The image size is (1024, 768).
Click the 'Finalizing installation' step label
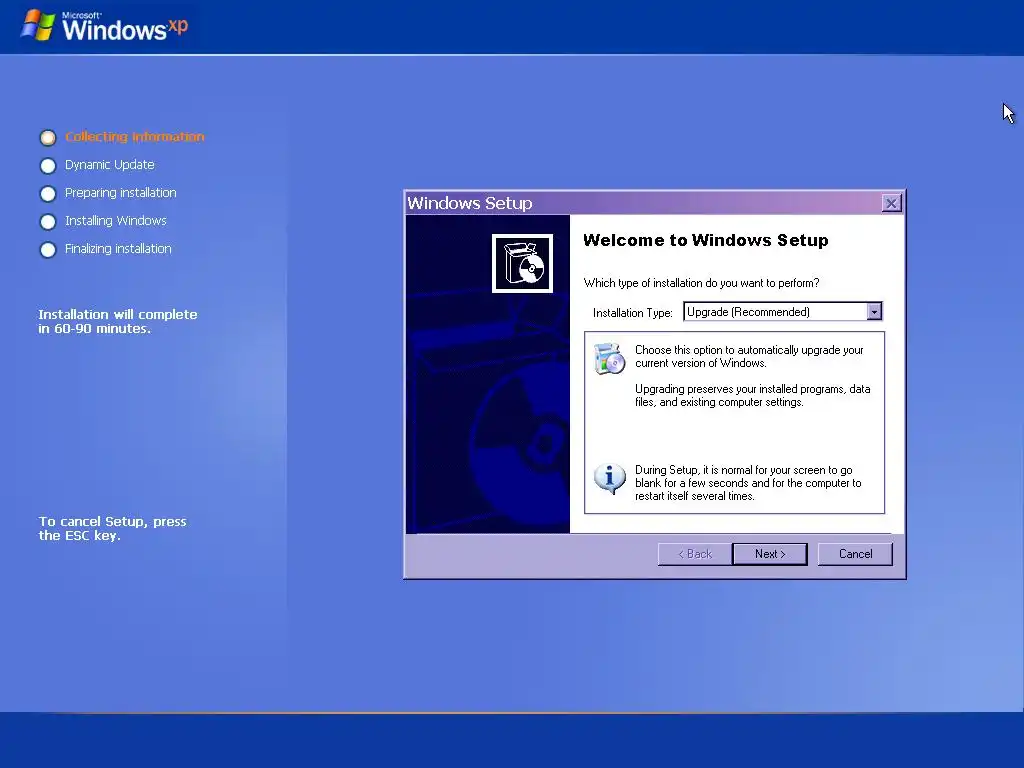coord(118,249)
